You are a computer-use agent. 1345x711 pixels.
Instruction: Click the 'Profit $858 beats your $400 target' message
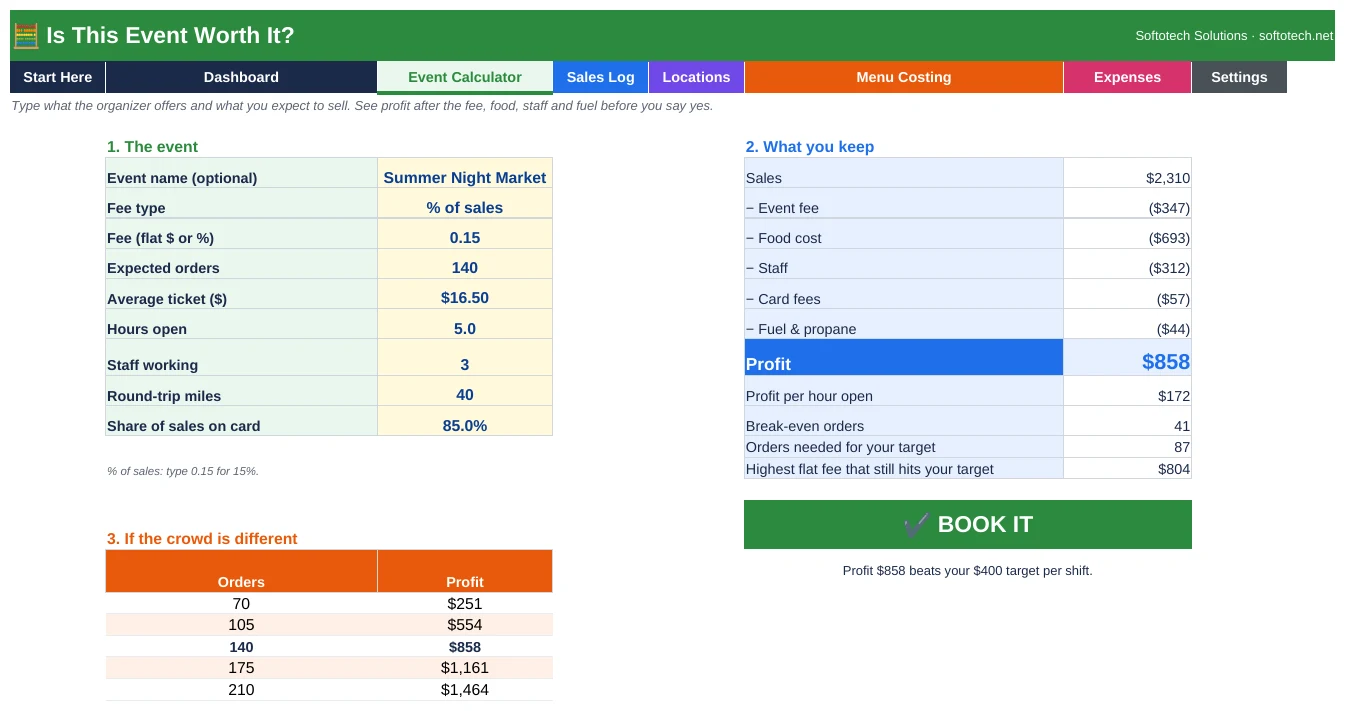(968, 571)
